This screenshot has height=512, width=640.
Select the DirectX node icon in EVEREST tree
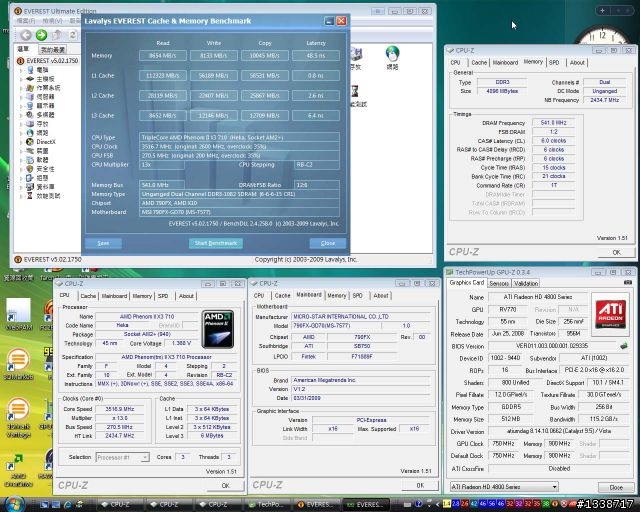pos(30,142)
